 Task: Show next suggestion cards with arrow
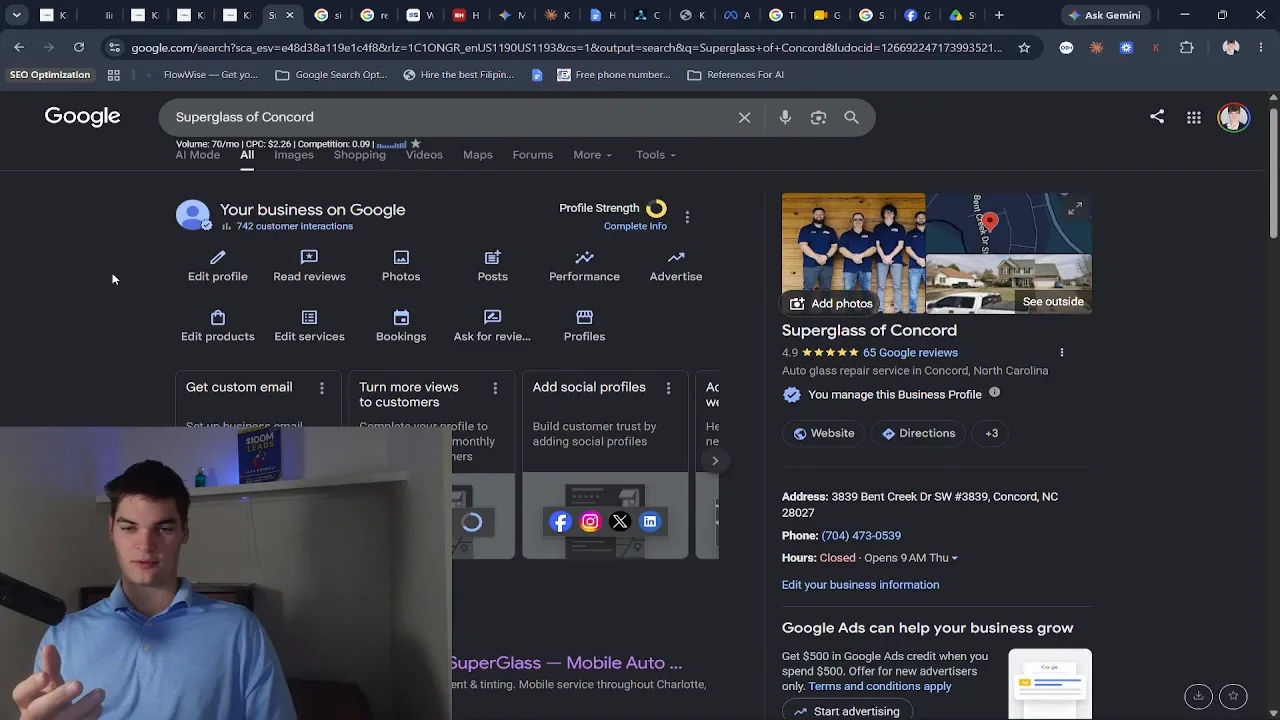[x=715, y=461]
